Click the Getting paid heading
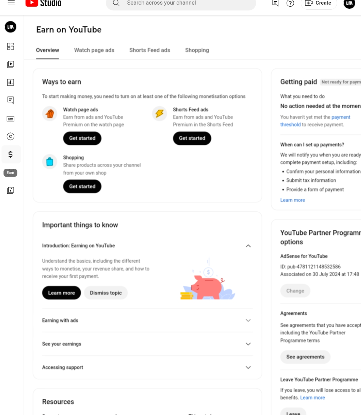361x415 pixels. pyautogui.click(x=299, y=82)
